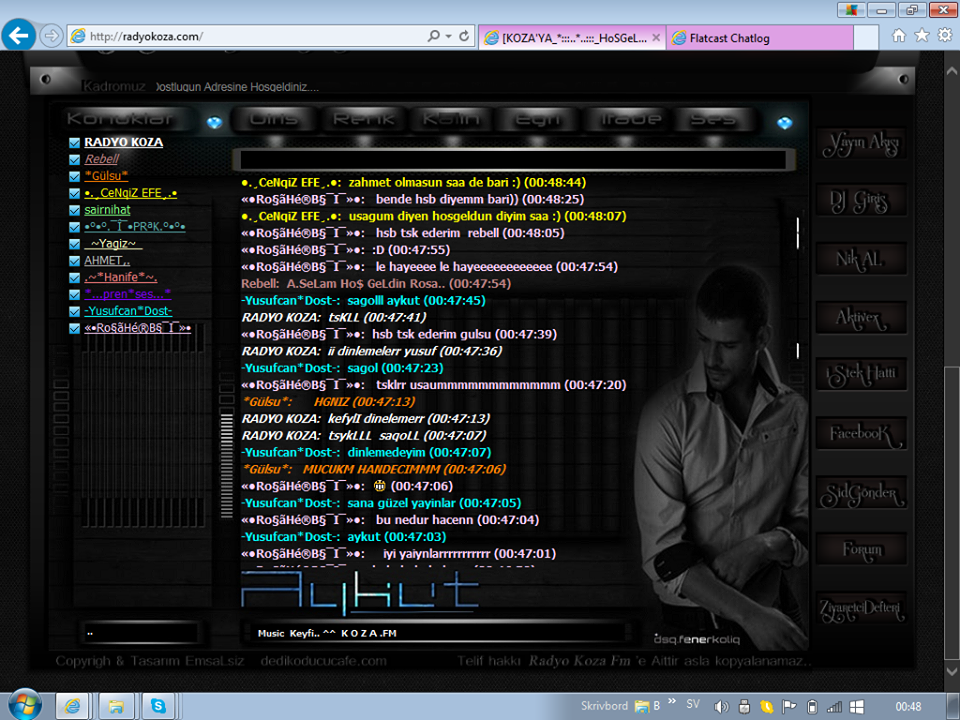
Task: Toggle the ~Yagiz~ checkbox
Action: point(75,244)
